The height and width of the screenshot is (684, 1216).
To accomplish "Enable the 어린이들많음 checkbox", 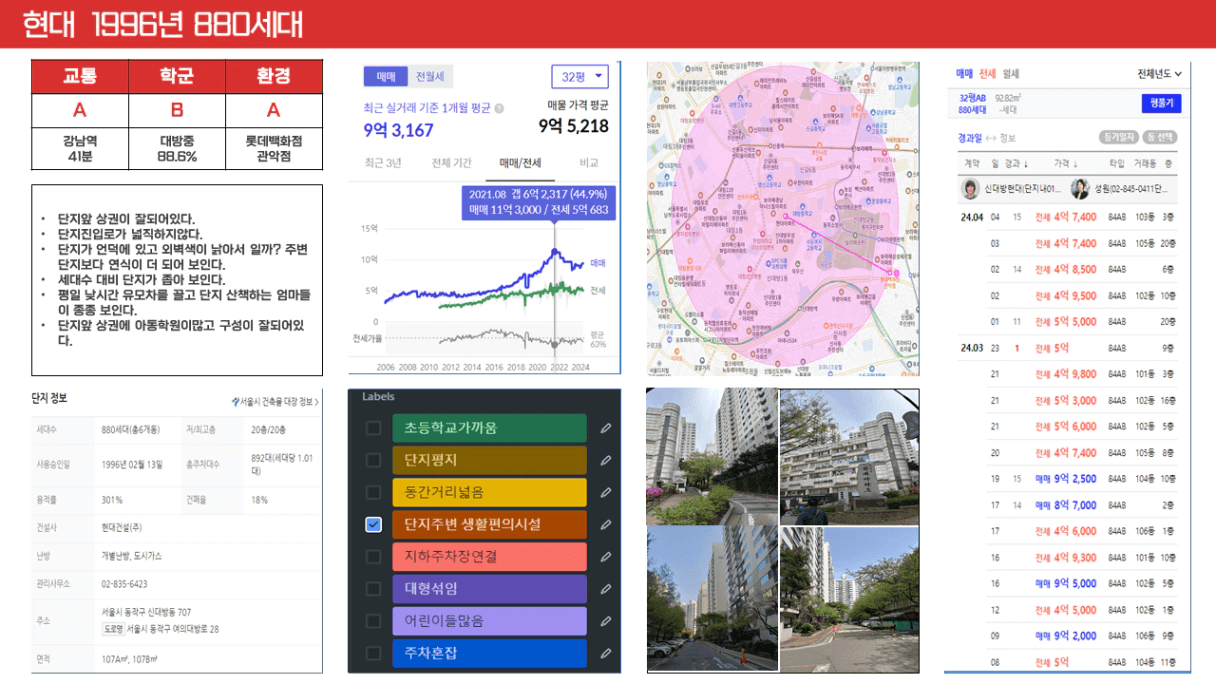I will (373, 621).
